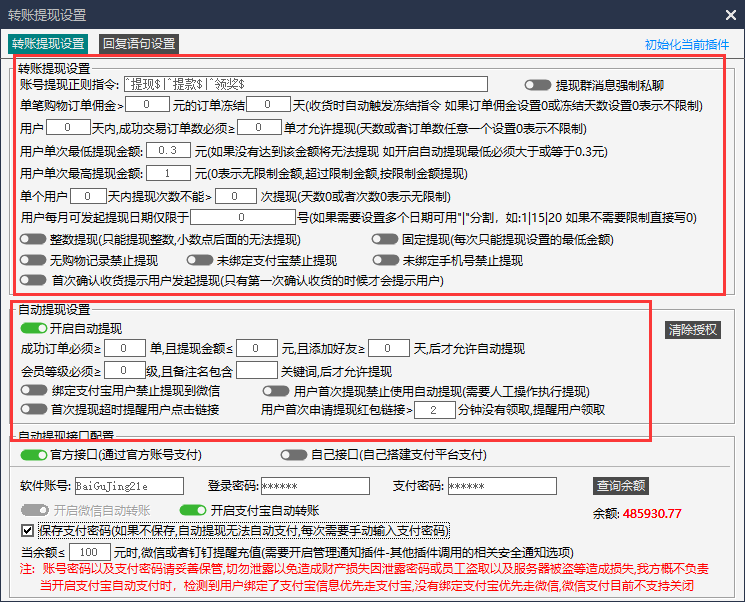Viewport: 745px width, 602px height.
Task: Click the 清除授权 button
Action: tap(693, 330)
